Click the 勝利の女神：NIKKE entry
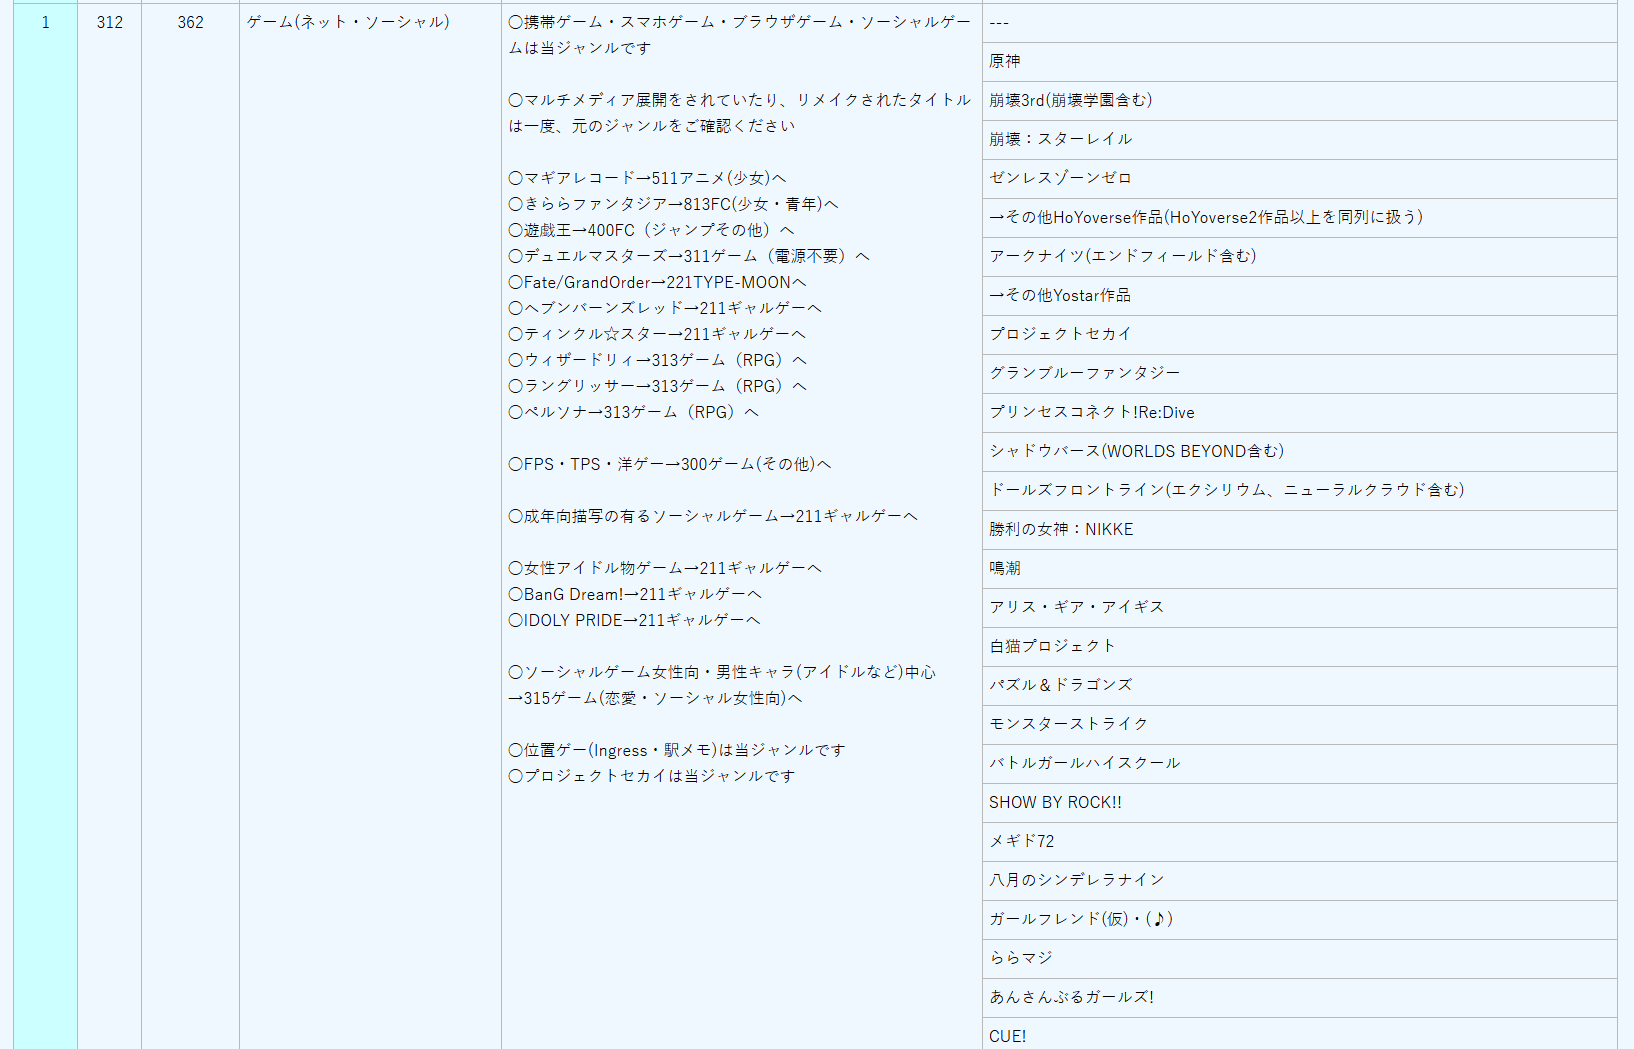Image resolution: width=1634 pixels, height=1049 pixels. click(1299, 529)
